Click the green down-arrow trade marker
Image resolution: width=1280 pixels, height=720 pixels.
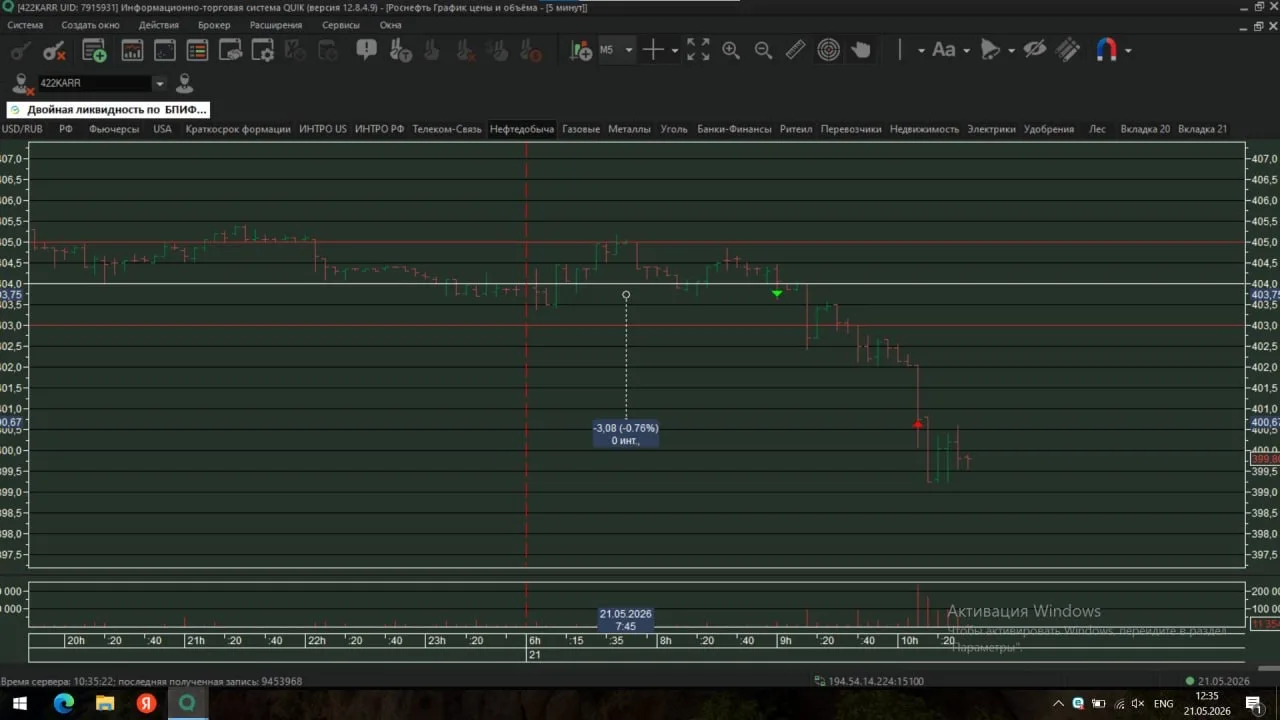pos(777,293)
